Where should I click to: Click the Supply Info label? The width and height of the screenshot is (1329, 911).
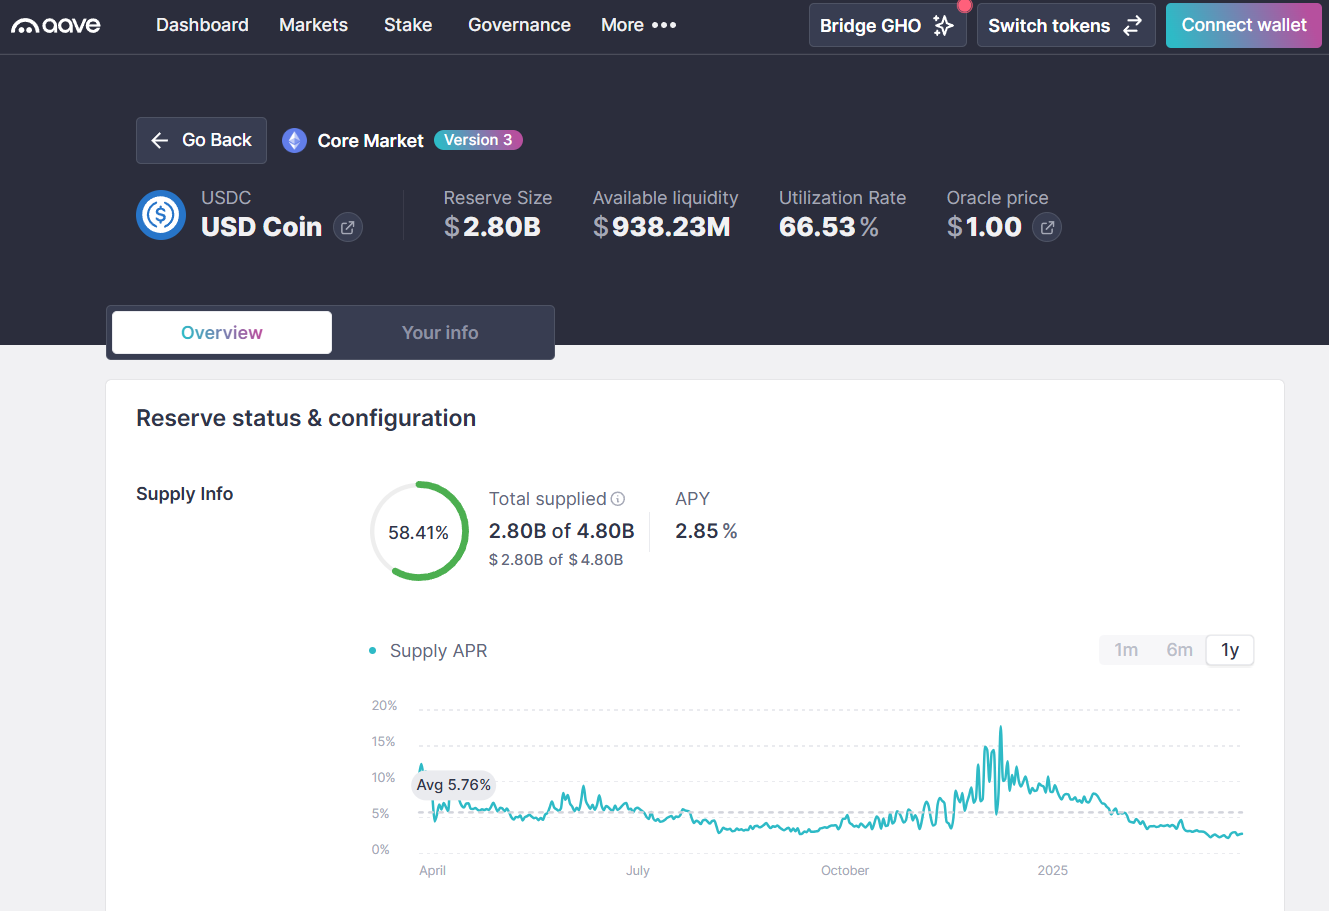pos(184,494)
